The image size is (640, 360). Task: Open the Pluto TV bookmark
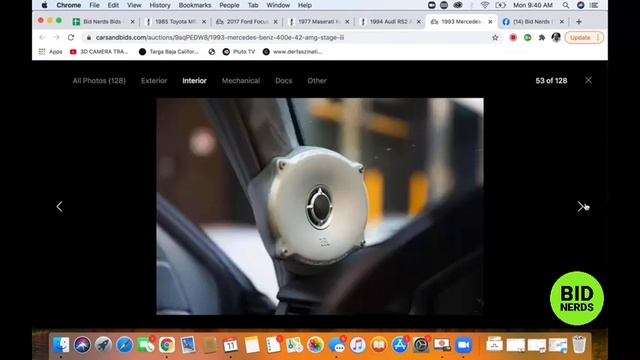pos(239,52)
